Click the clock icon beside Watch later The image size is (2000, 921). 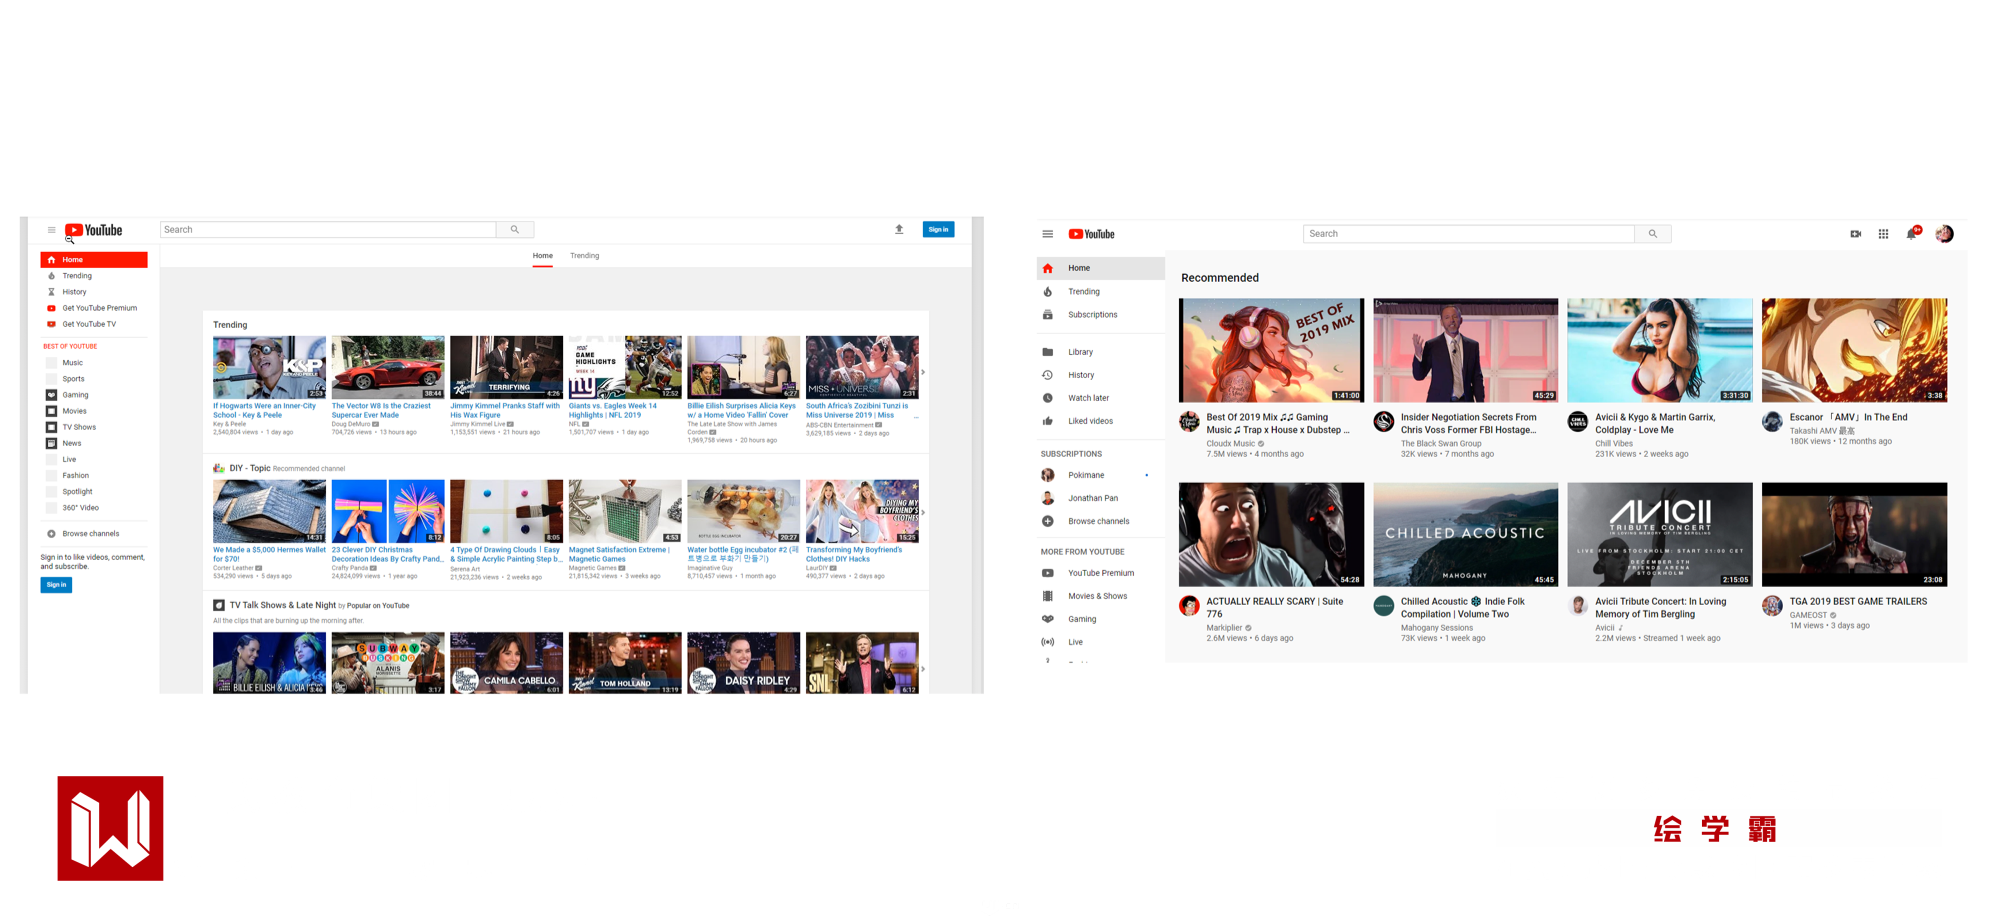pos(1048,398)
